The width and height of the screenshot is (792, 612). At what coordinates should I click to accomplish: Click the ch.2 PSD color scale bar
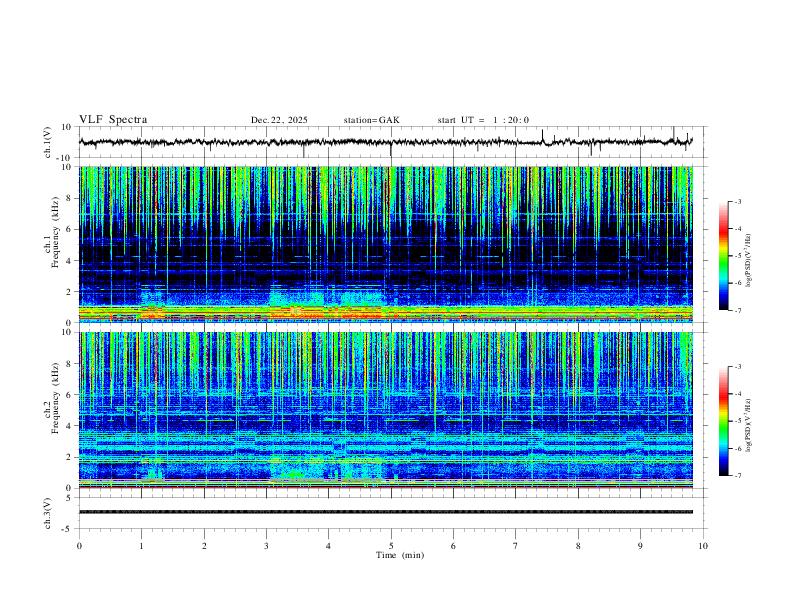point(723,421)
